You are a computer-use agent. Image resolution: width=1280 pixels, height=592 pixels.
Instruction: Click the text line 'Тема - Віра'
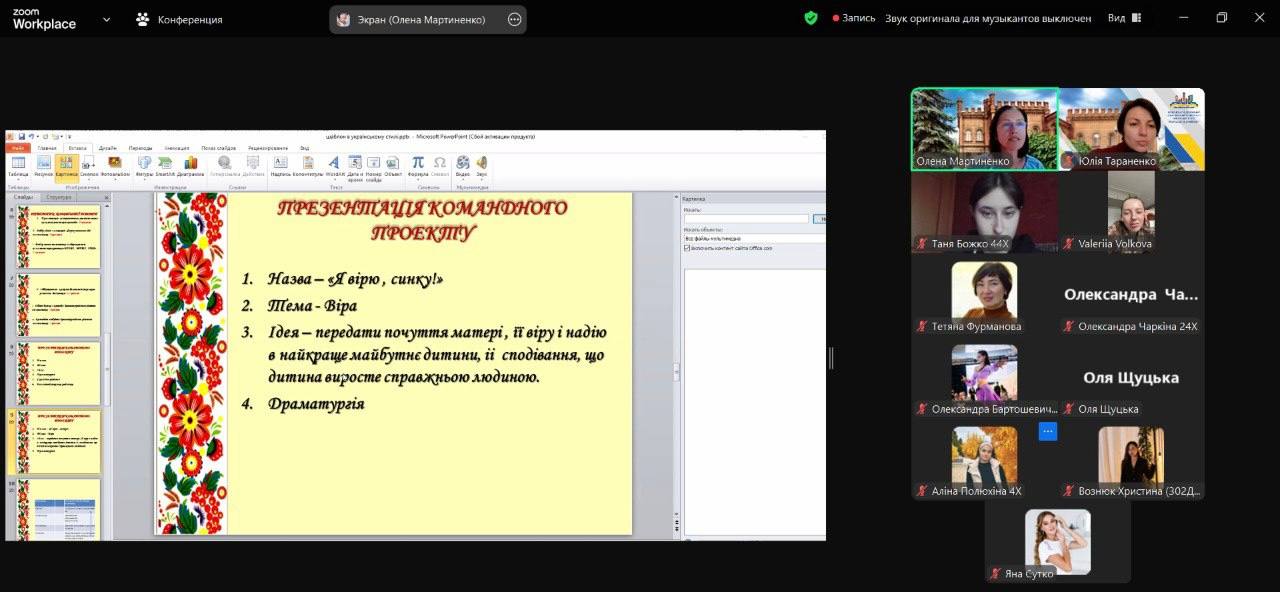[312, 306]
